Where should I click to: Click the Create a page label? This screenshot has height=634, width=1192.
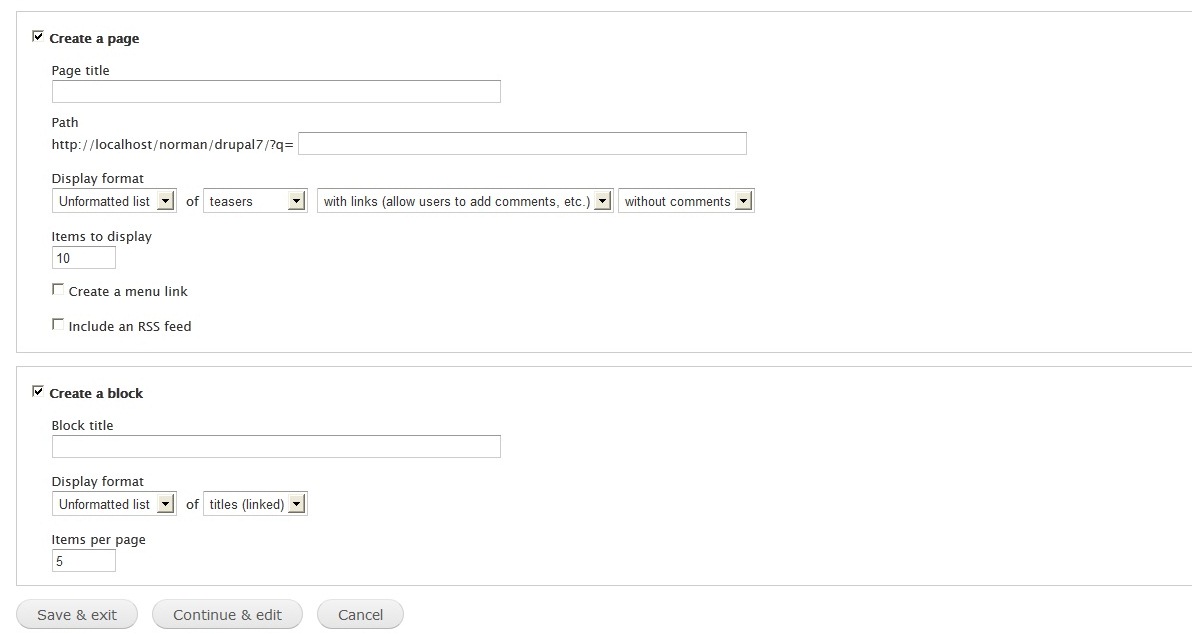[94, 38]
